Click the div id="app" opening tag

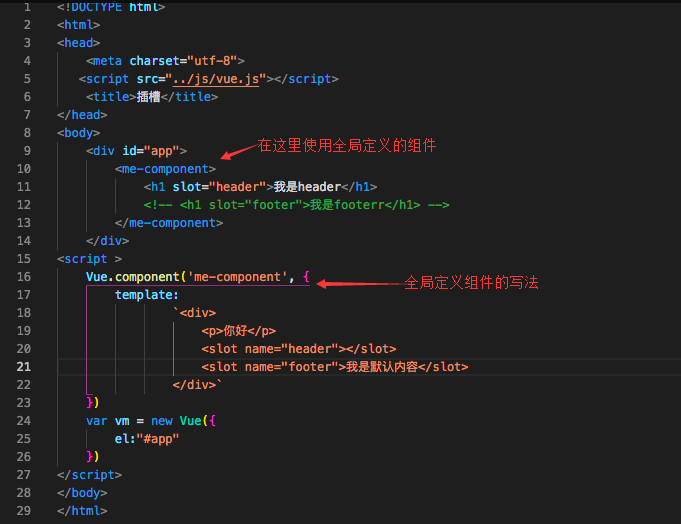click(136, 151)
